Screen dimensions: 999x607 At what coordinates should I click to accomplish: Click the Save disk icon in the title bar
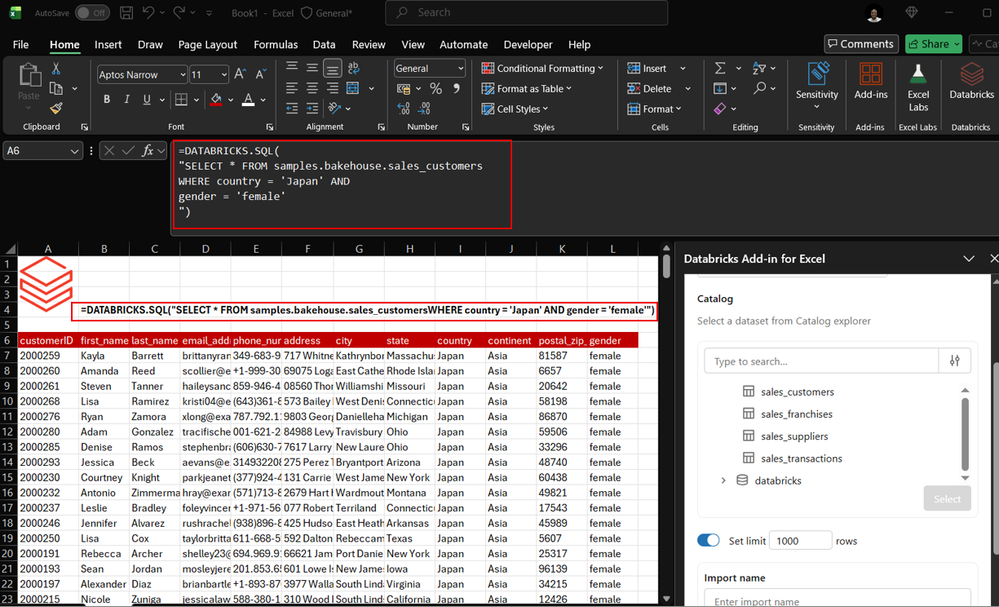(126, 12)
